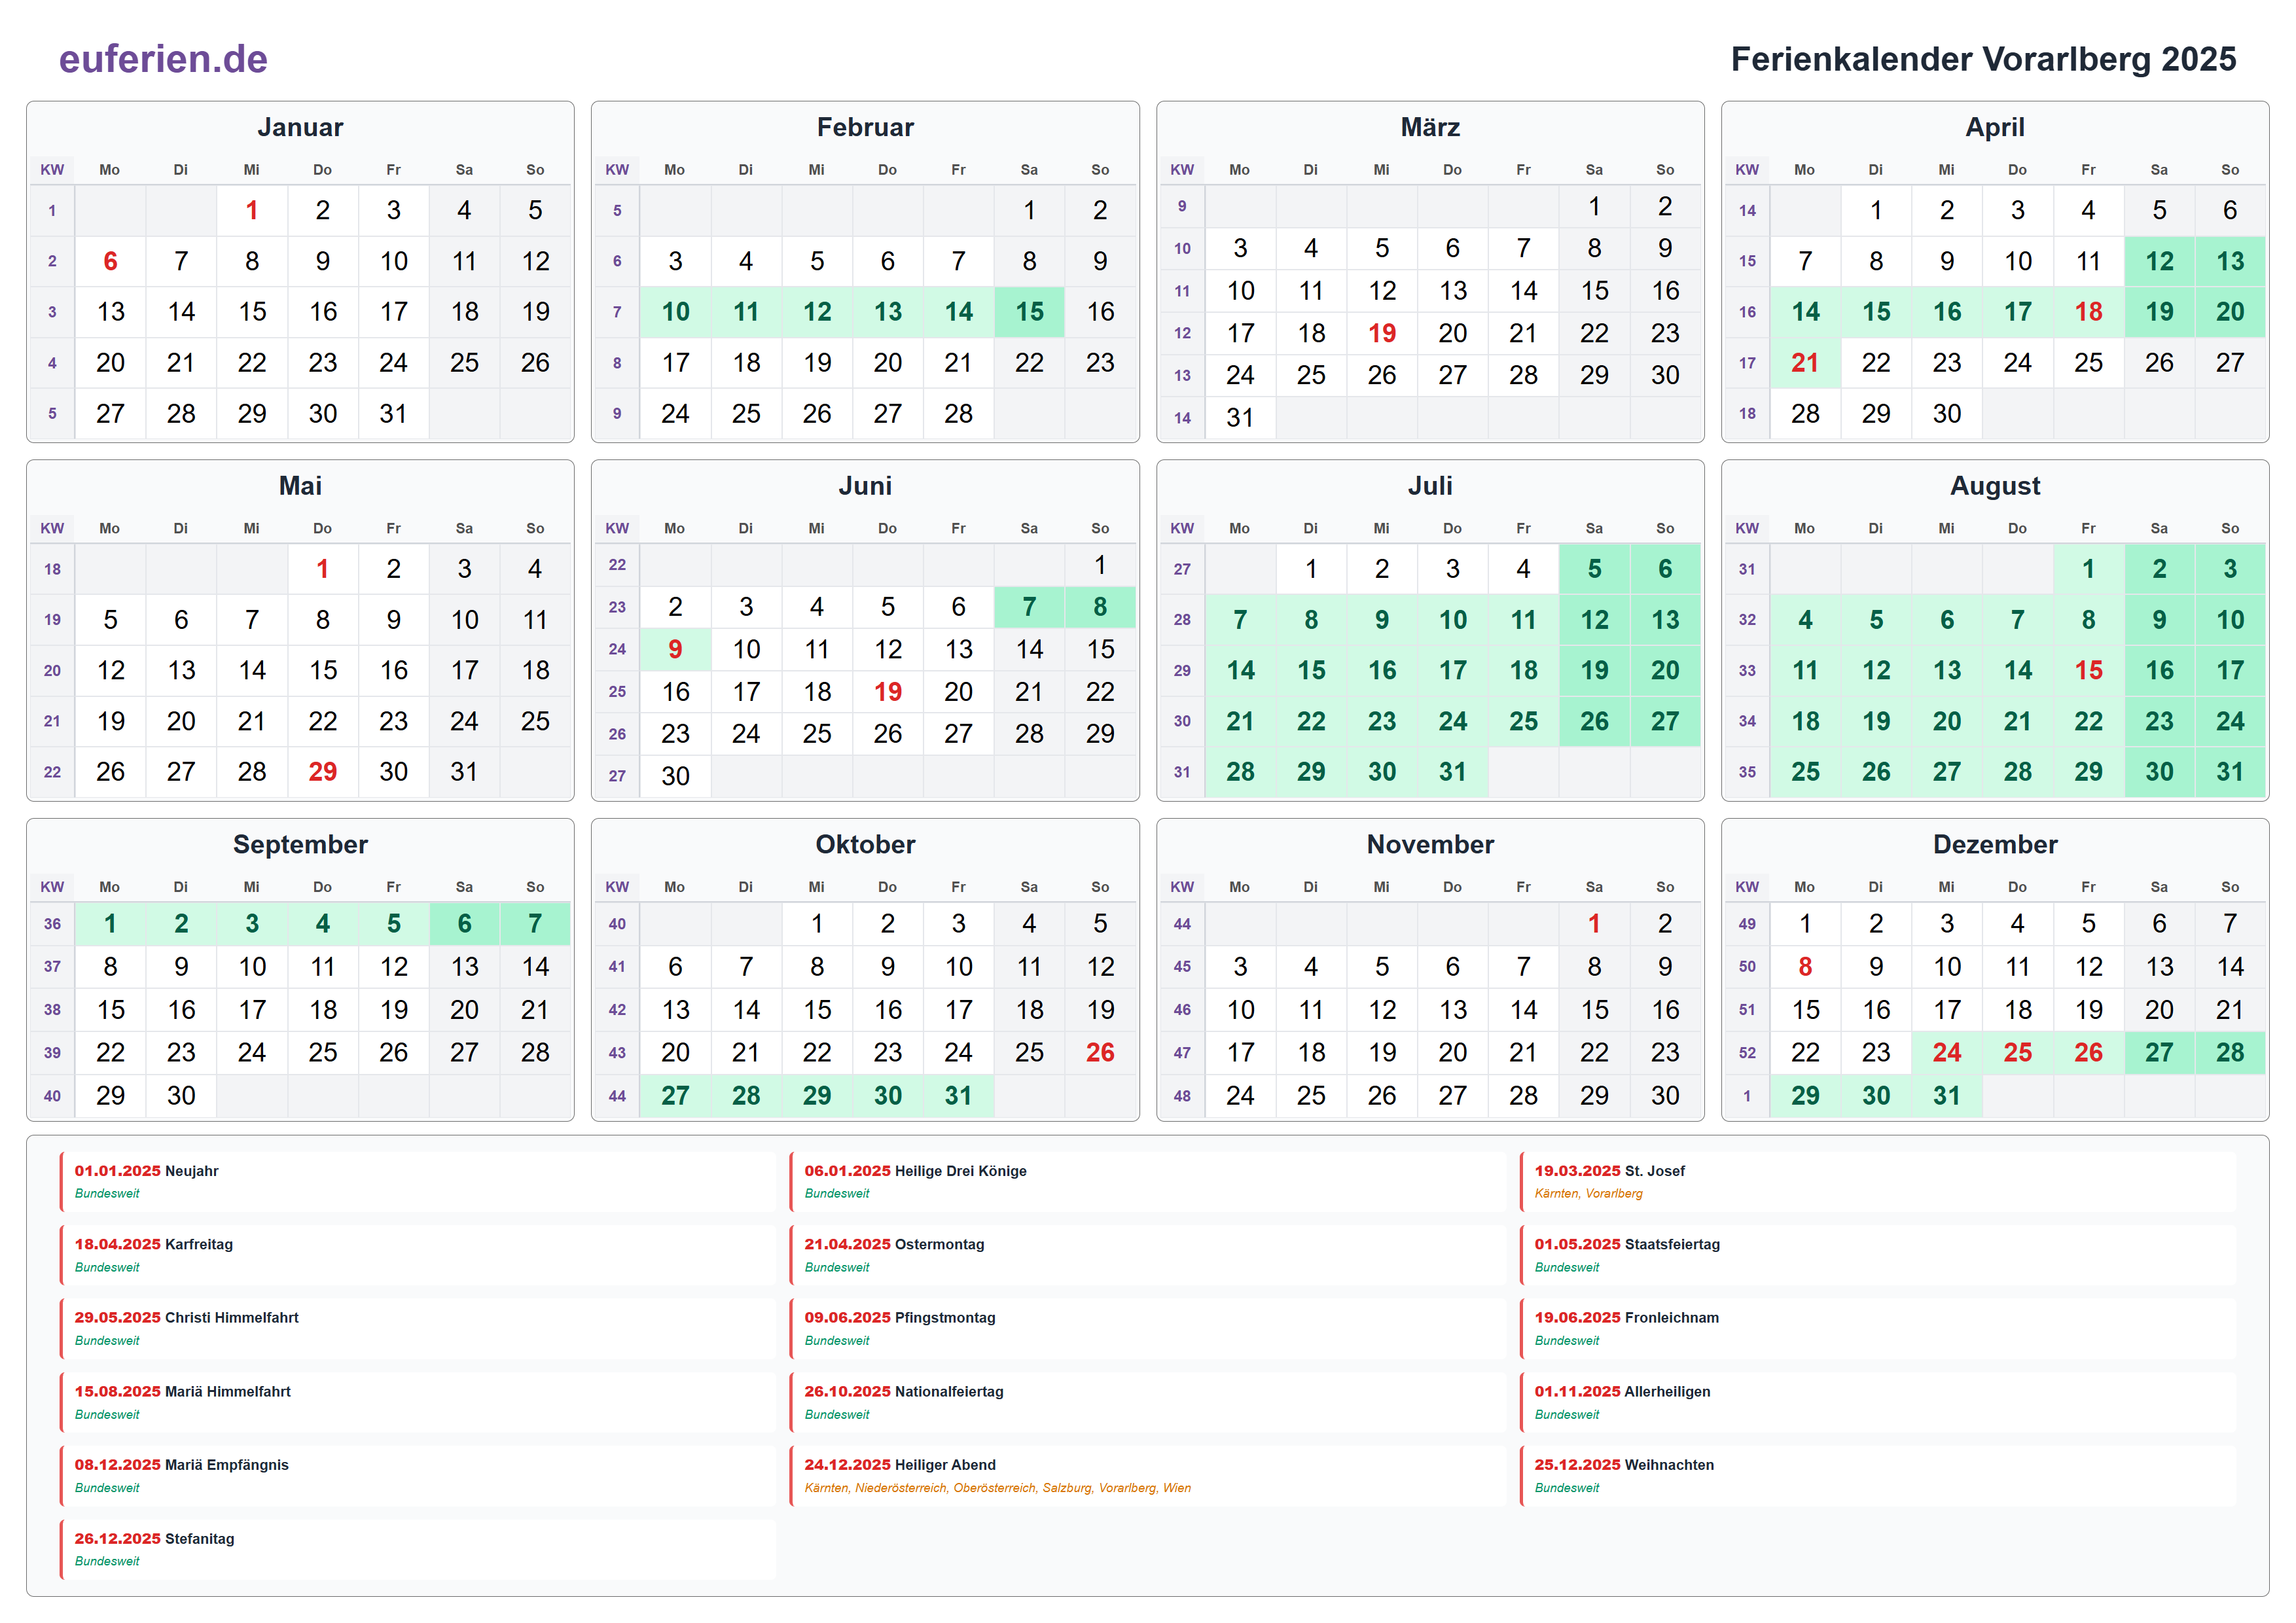
Task: Click green February 10 holiday cell
Action: coord(675,312)
